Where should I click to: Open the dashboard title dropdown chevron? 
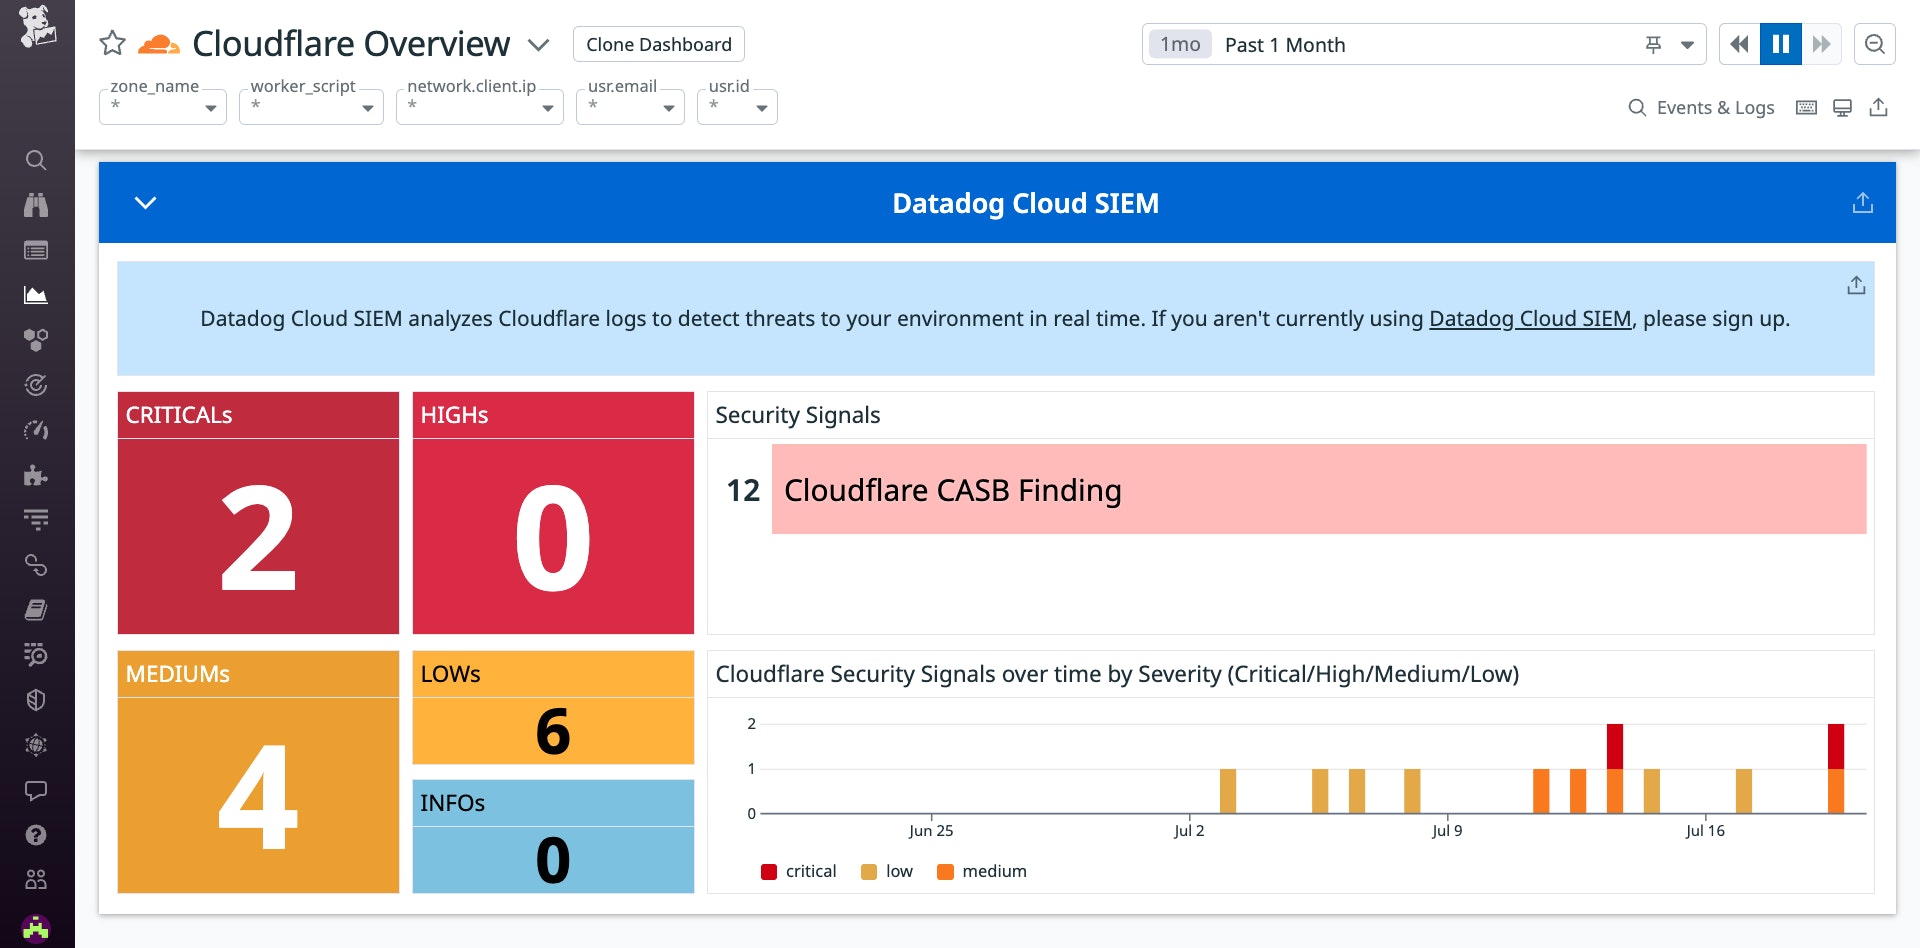pyautogui.click(x=539, y=45)
